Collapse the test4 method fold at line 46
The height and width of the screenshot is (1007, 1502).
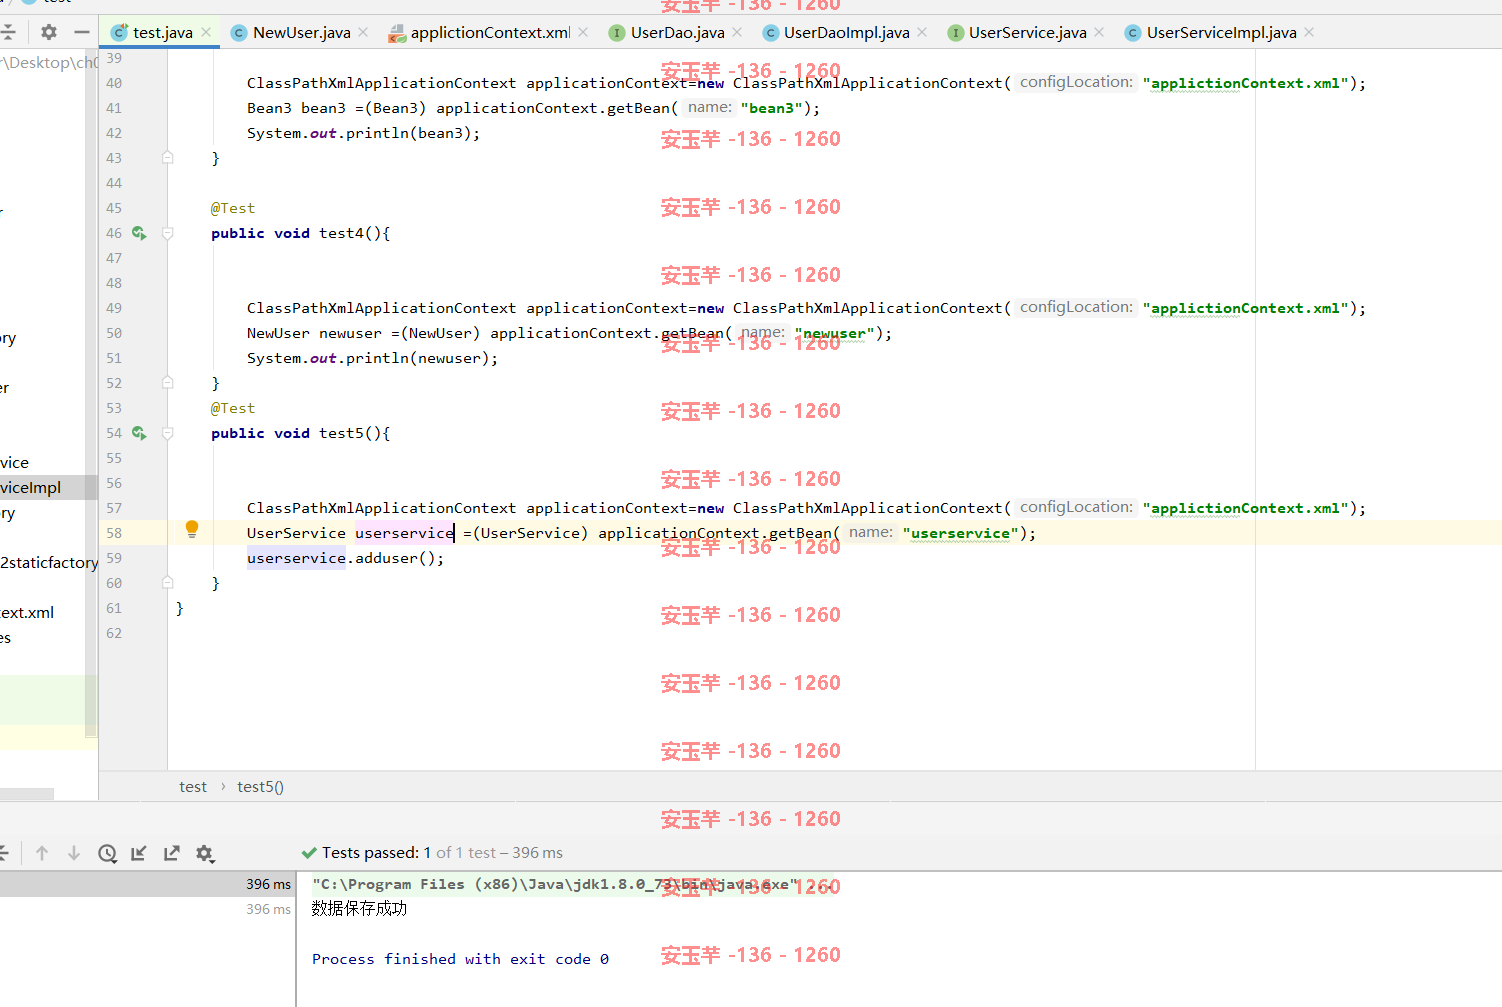(168, 233)
